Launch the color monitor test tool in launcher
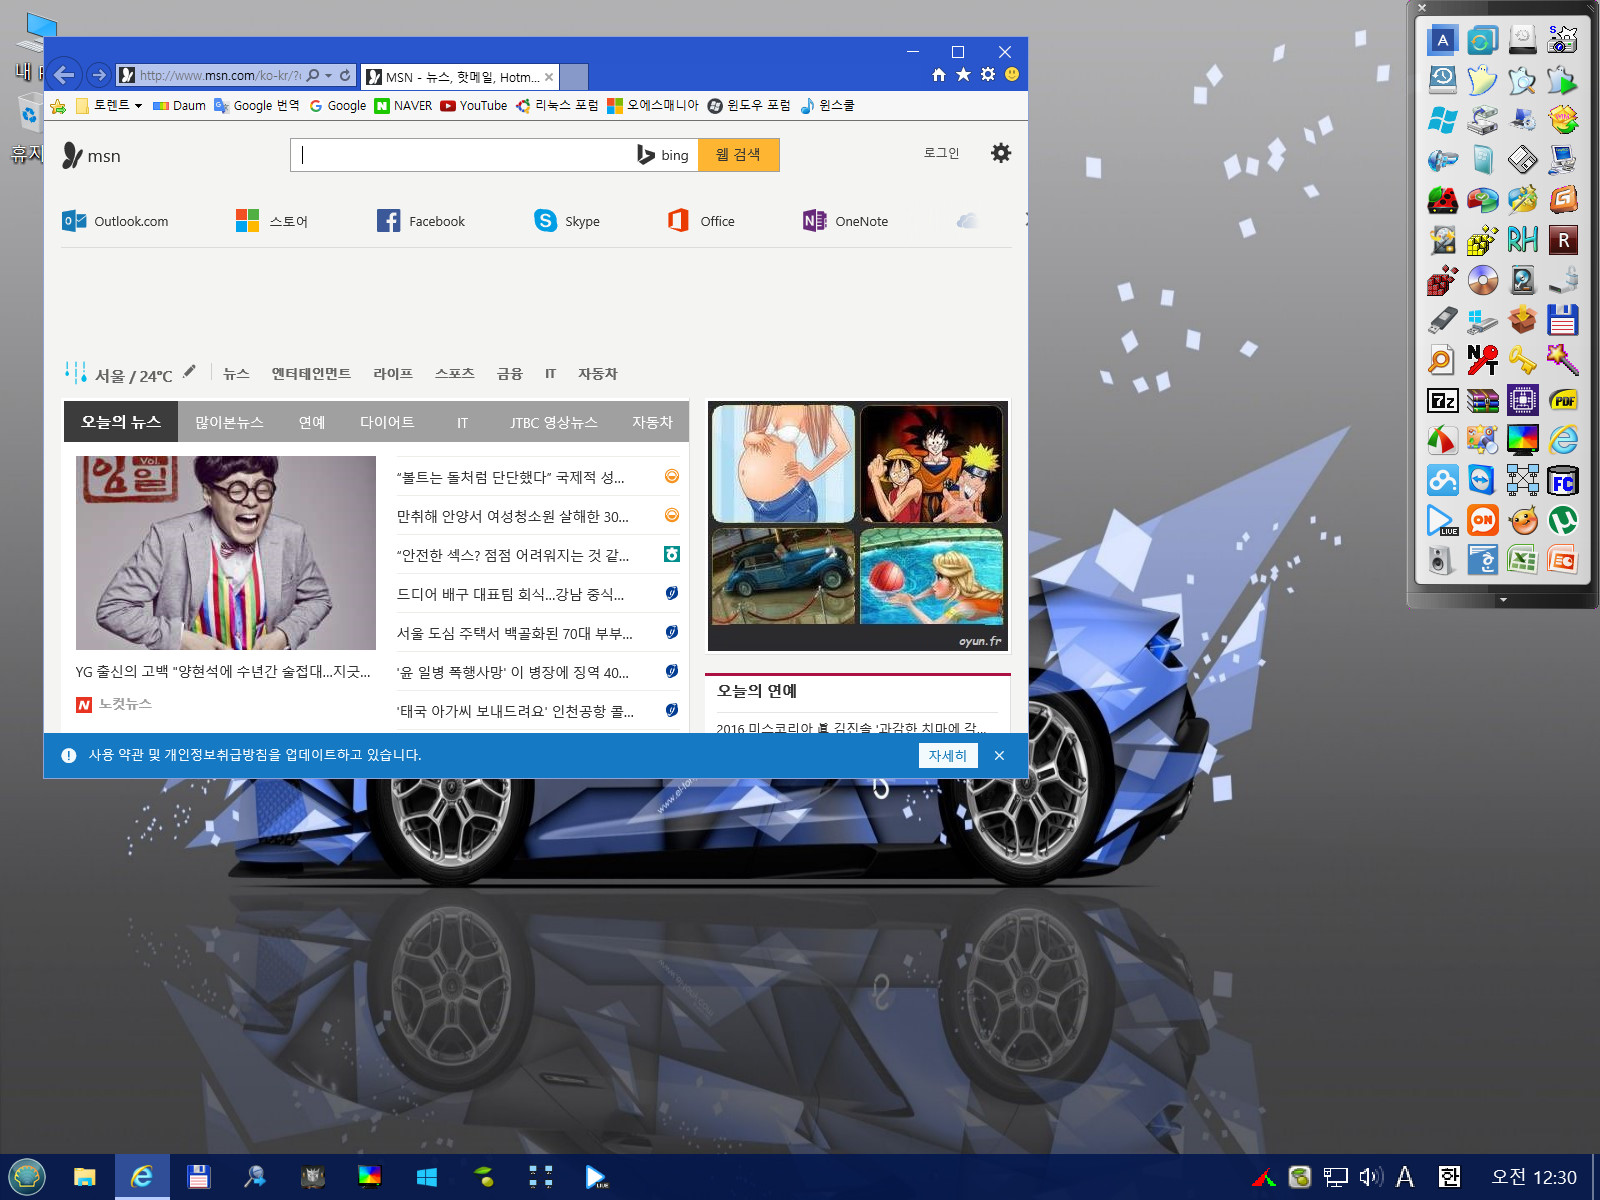Viewport: 1600px width, 1200px height. [1522, 439]
